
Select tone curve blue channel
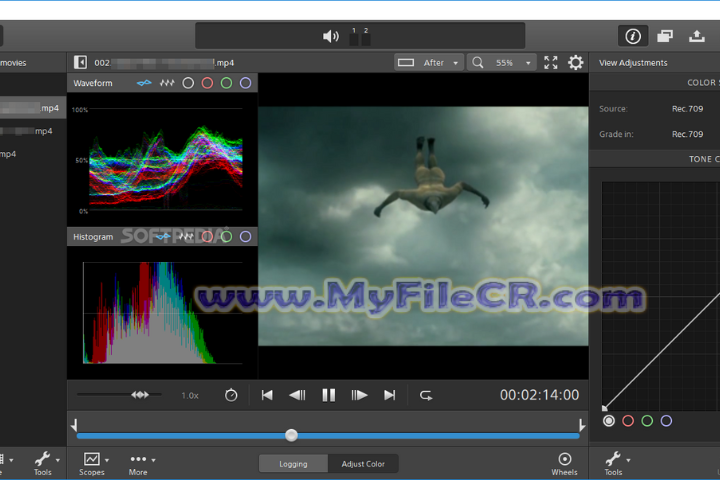click(x=666, y=421)
